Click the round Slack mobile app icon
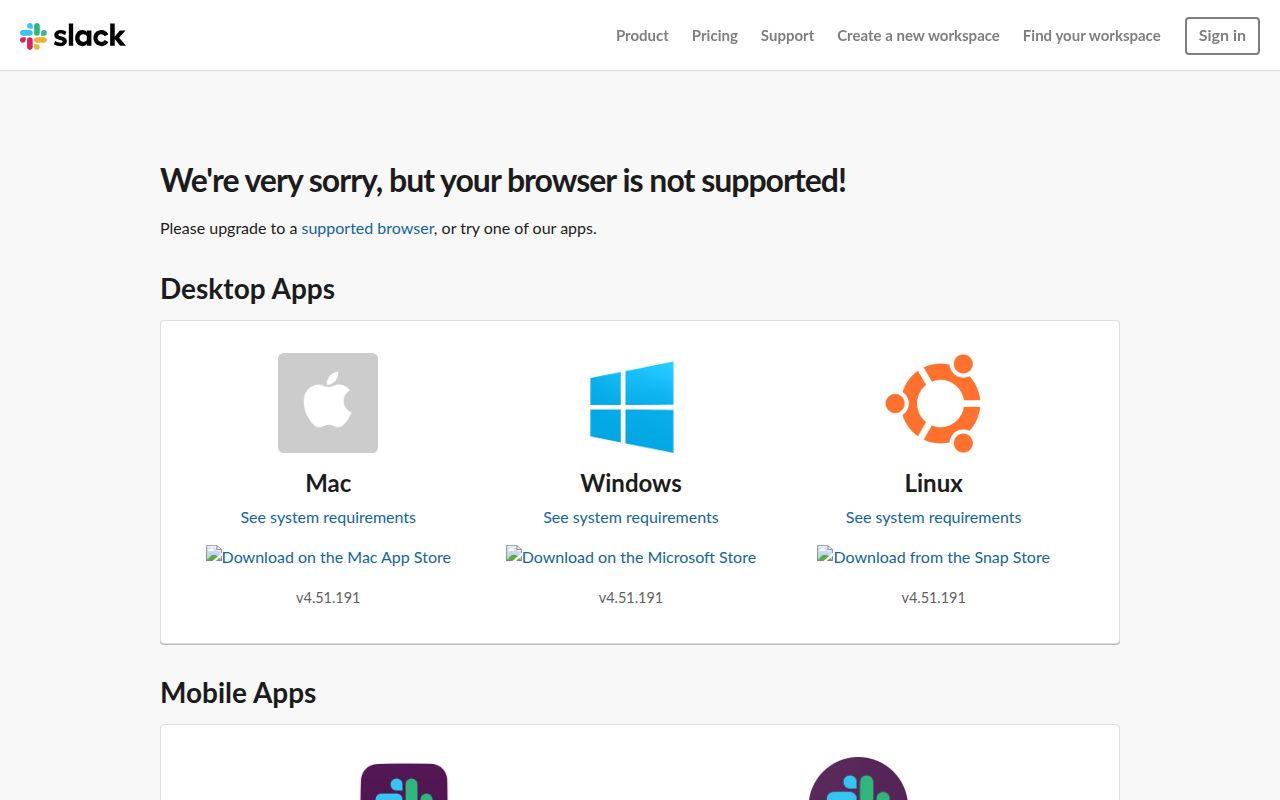This screenshot has width=1280, height=800. [x=858, y=779]
